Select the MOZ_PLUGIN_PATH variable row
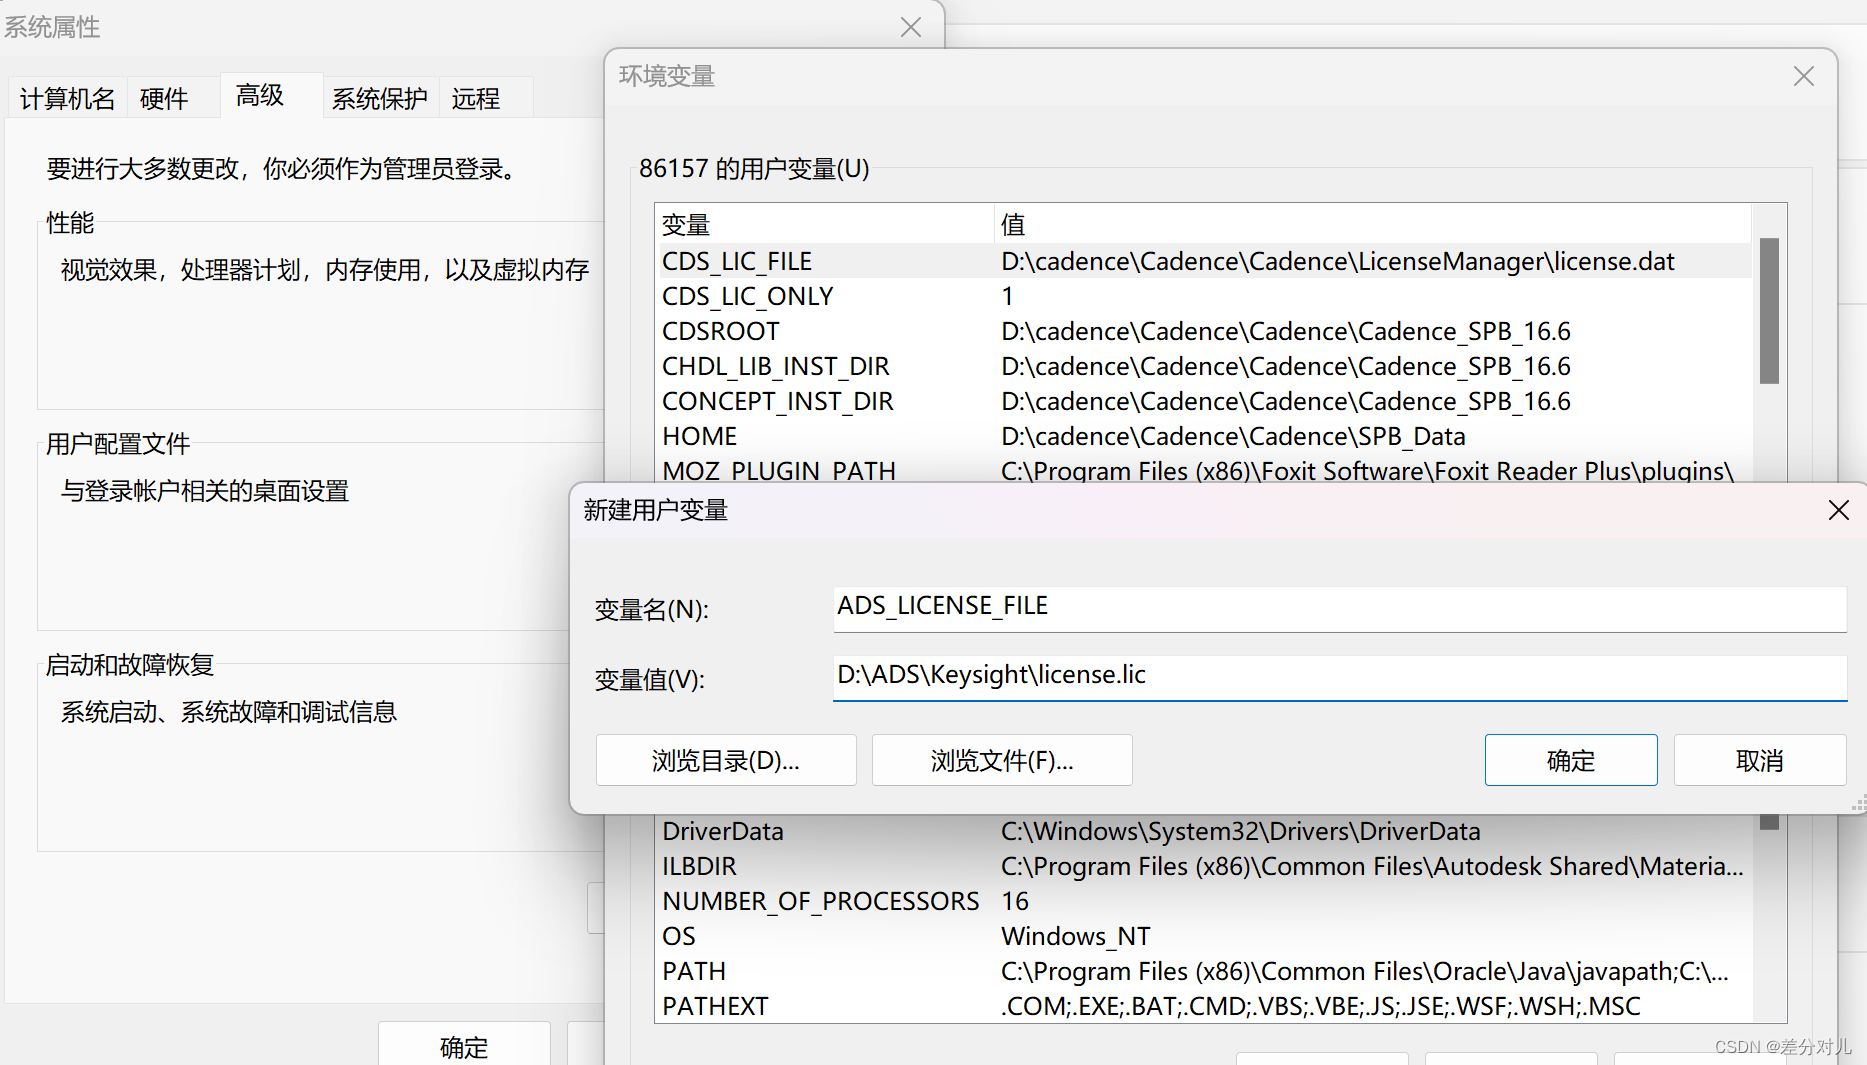This screenshot has height=1065, width=1867. coord(1205,470)
